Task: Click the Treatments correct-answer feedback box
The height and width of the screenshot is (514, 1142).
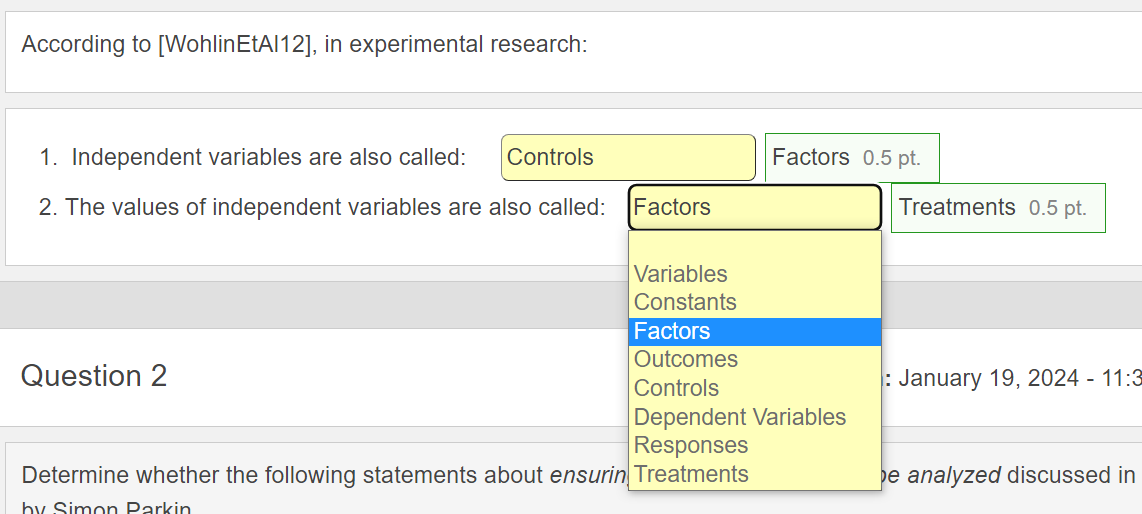Action: click(997, 208)
